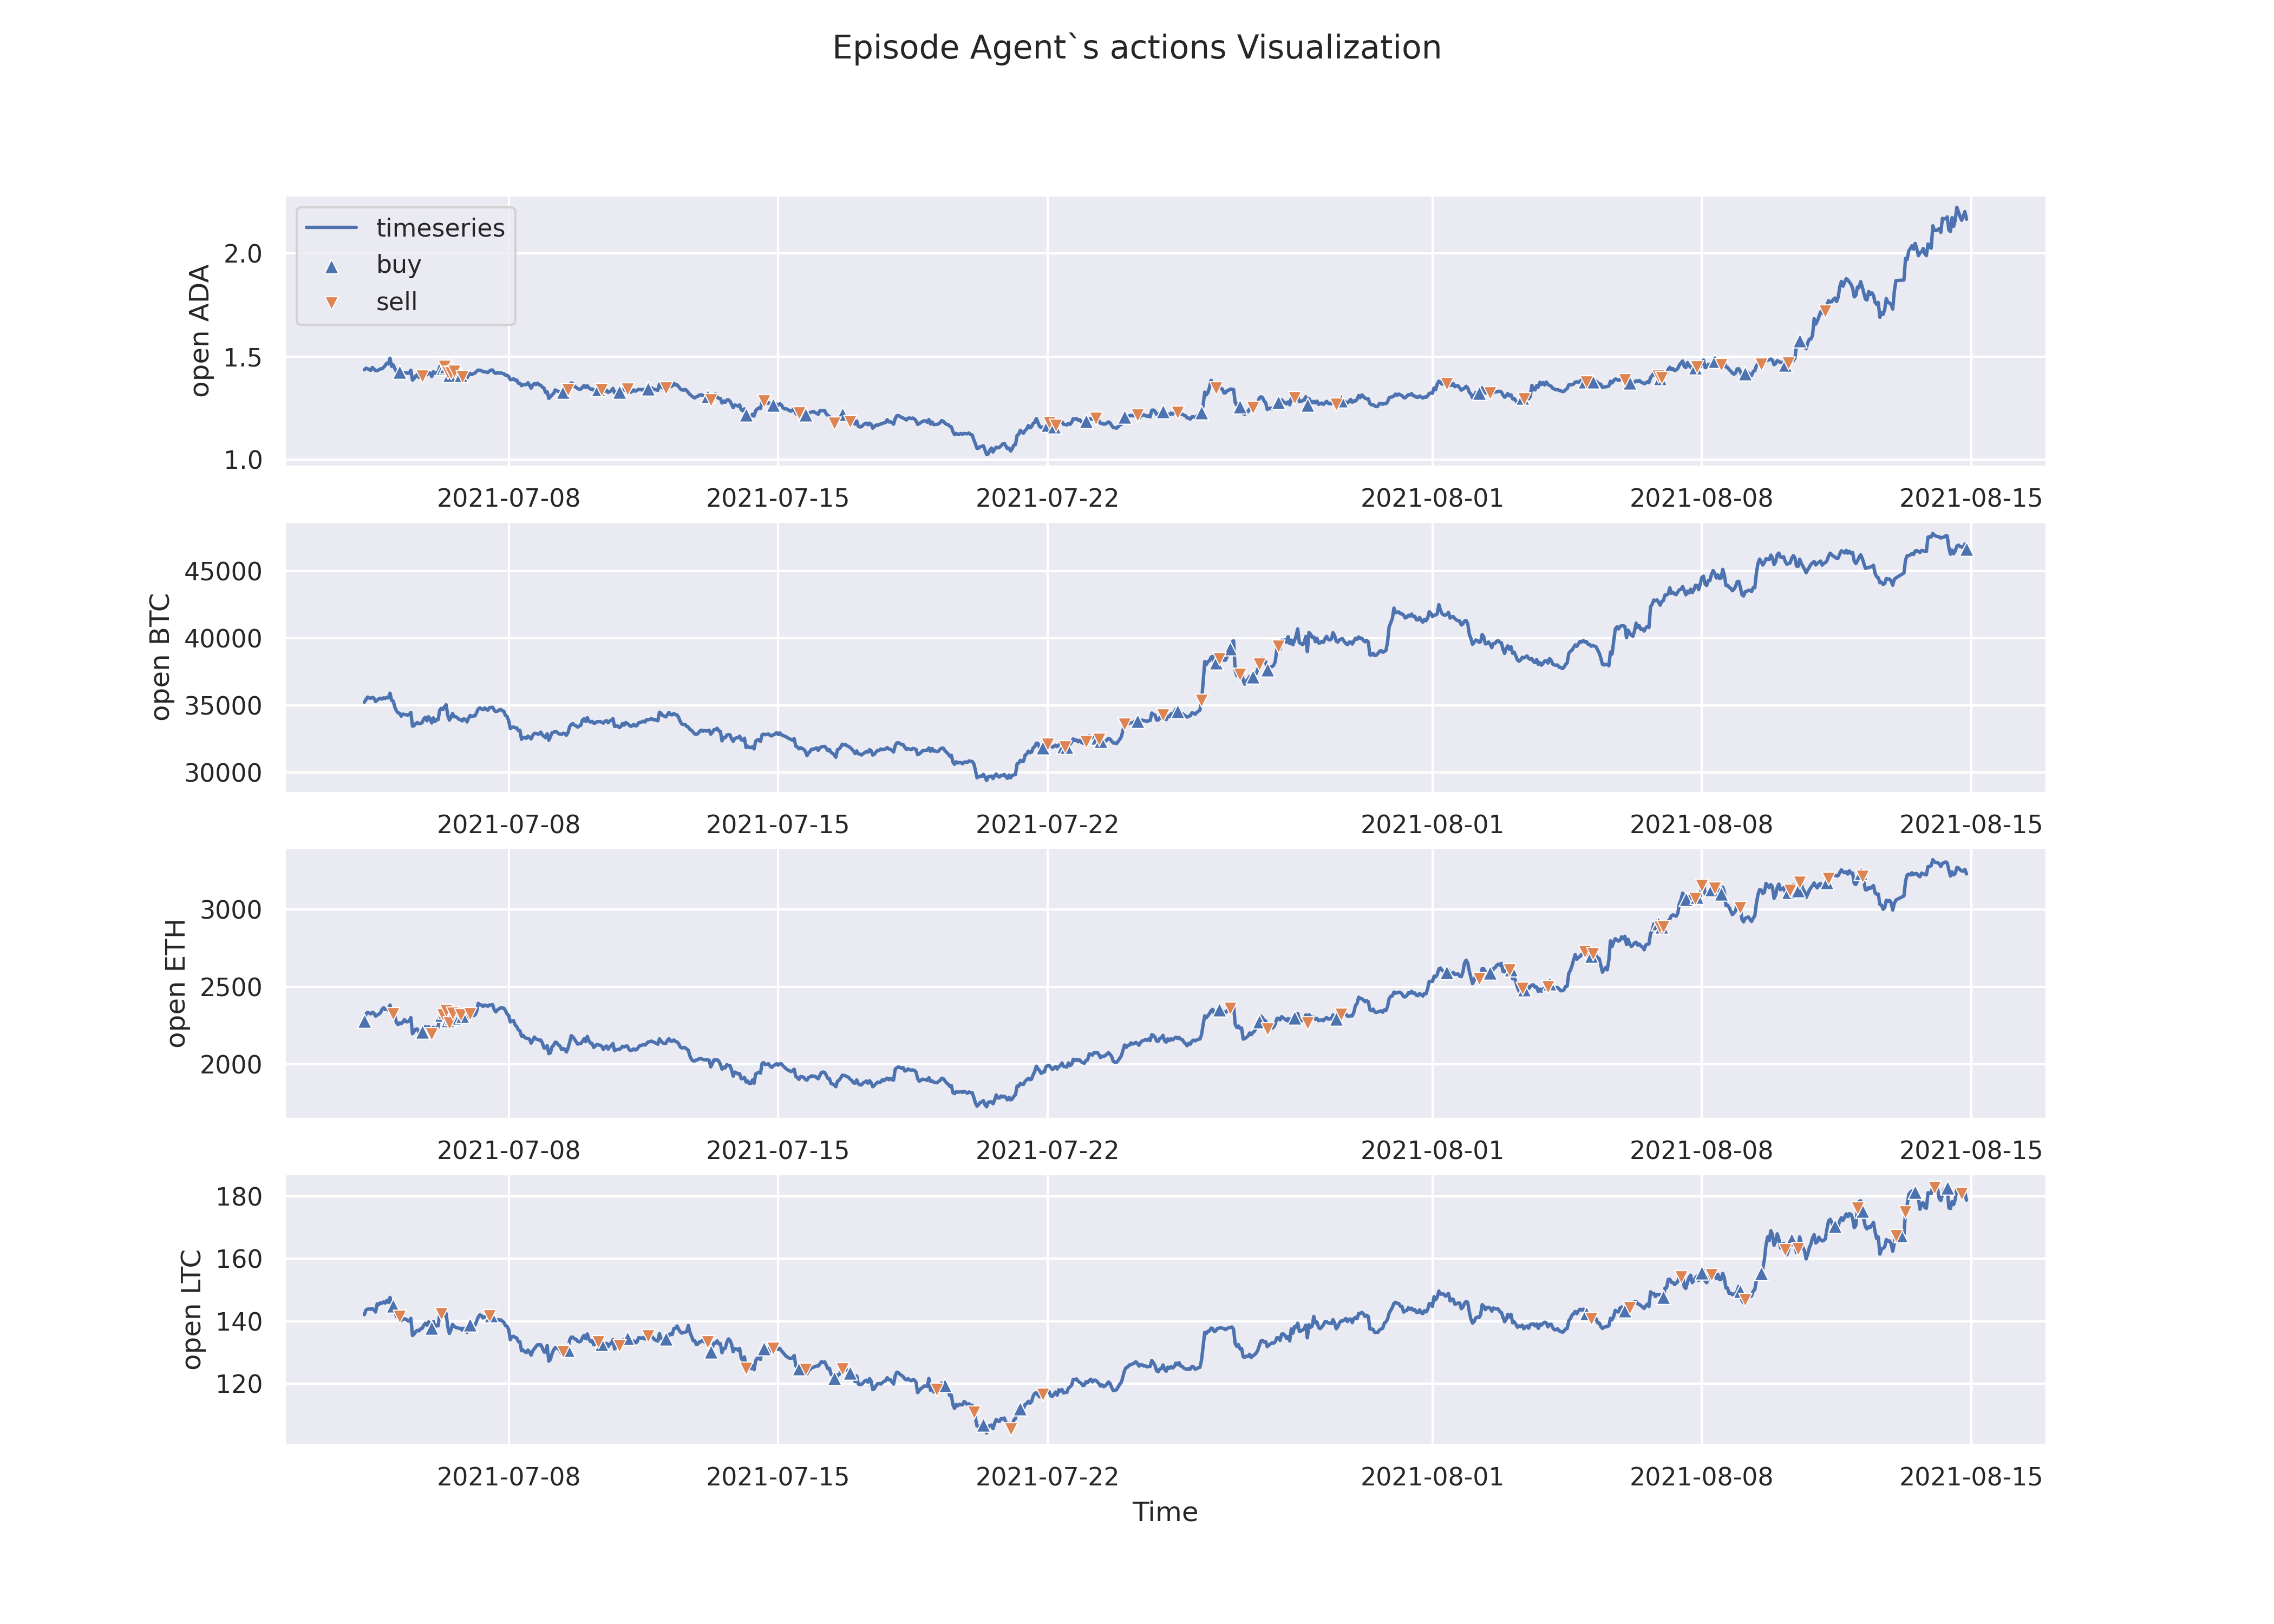Screen dimensions: 2274x1624
Task: Click the 2021-08-01 date under the LTC chart
Action: 1432,1477
